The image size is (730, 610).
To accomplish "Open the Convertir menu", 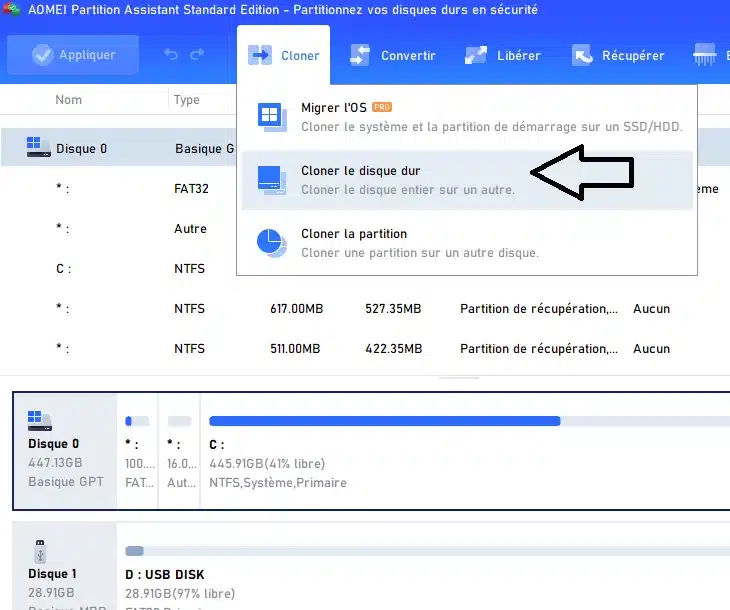I will point(393,55).
